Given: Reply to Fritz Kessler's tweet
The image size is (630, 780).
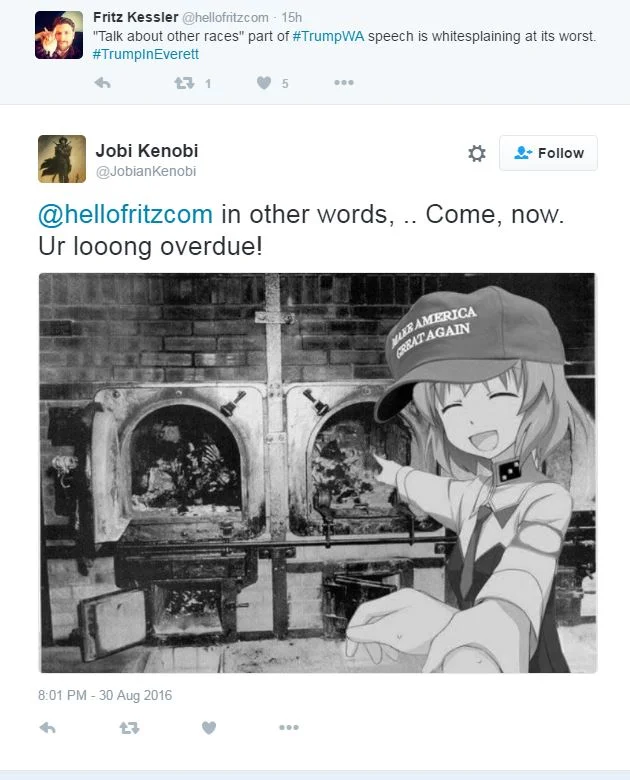Looking at the screenshot, I should click(102, 83).
